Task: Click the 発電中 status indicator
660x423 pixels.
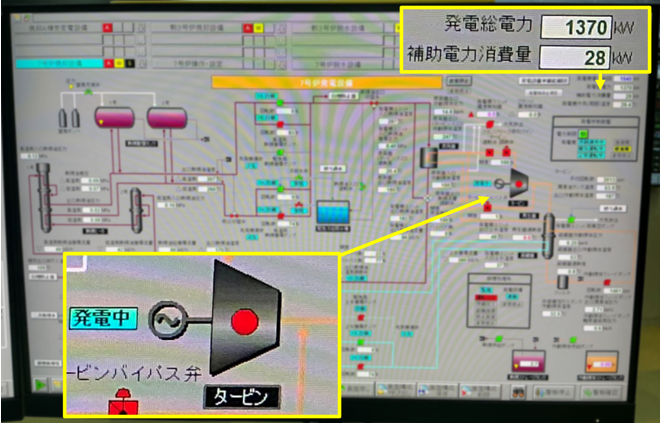Action: (x=101, y=319)
